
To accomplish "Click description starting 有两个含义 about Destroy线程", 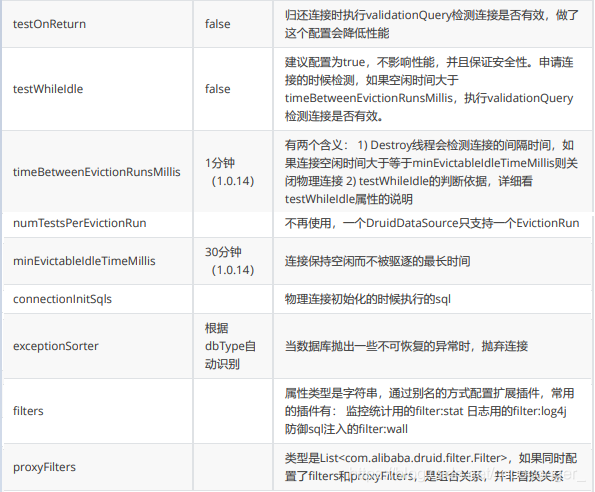I will pos(431,172).
